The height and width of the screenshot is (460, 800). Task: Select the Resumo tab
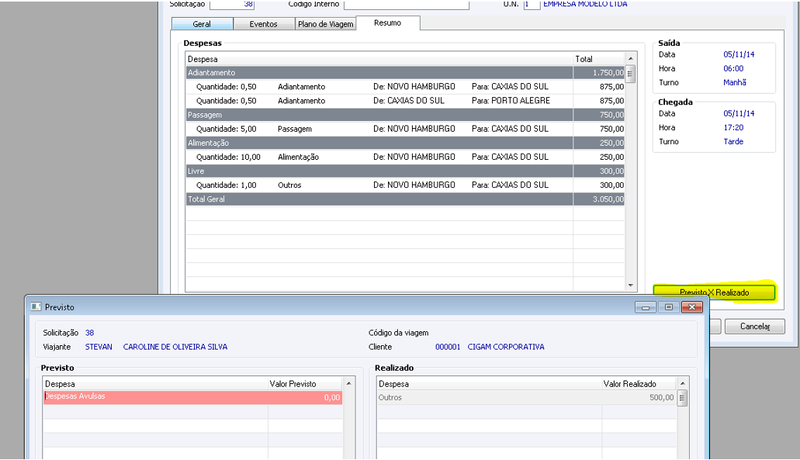click(388, 23)
